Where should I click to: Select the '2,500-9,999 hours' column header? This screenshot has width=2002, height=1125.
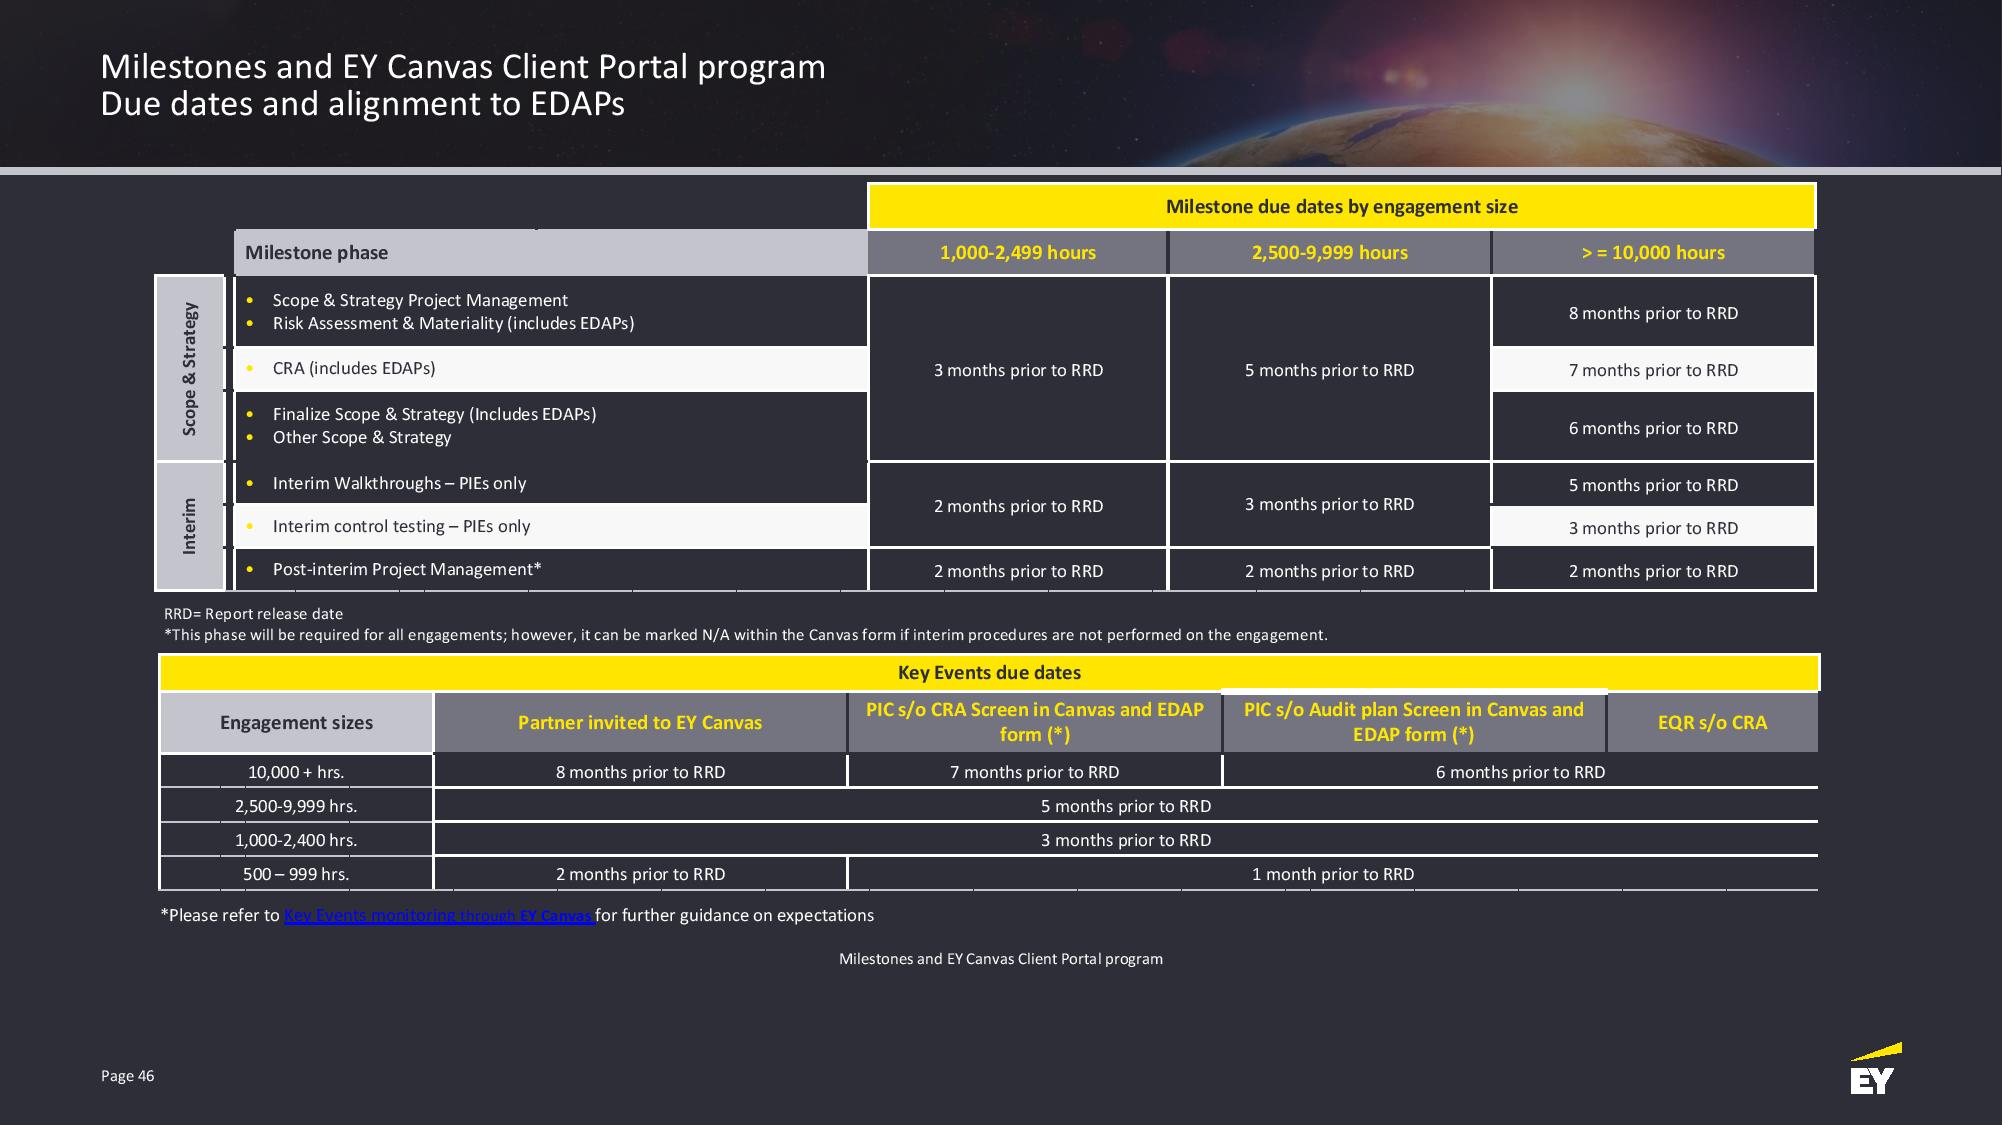click(x=1329, y=253)
